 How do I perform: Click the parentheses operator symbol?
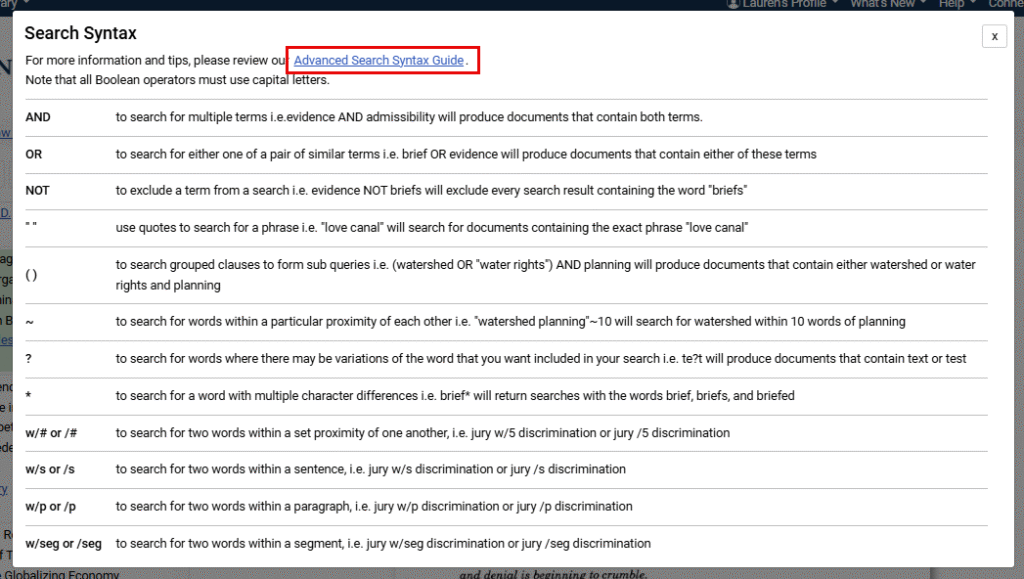pos(31,275)
